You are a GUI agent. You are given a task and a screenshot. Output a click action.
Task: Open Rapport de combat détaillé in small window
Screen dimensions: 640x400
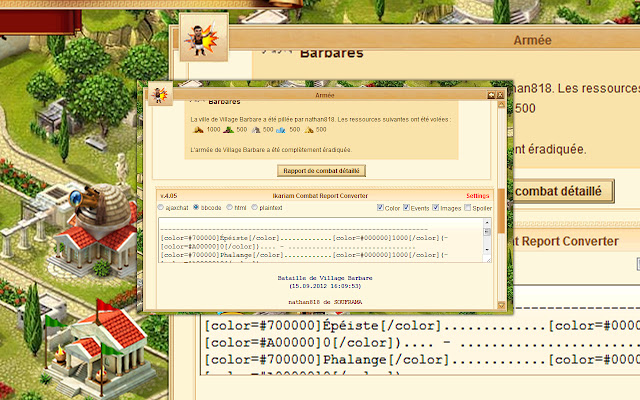pos(321,171)
